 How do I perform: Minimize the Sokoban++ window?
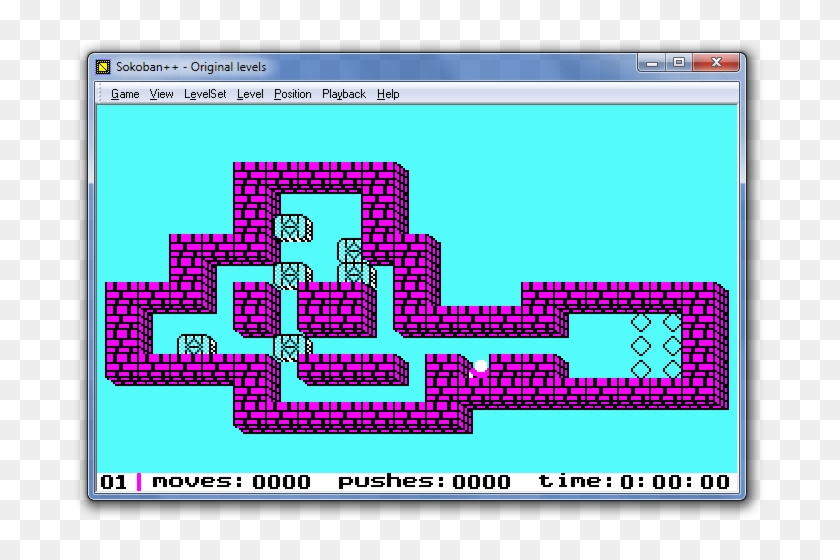[x=652, y=63]
